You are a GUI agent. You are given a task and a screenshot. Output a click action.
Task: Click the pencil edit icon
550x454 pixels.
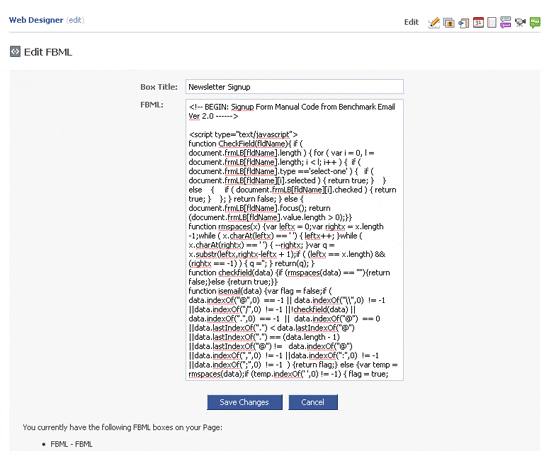tap(434, 23)
